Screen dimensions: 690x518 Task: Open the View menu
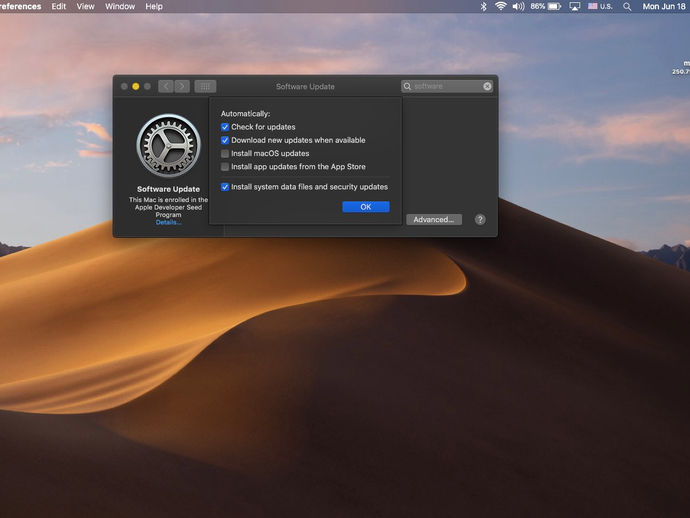point(85,7)
